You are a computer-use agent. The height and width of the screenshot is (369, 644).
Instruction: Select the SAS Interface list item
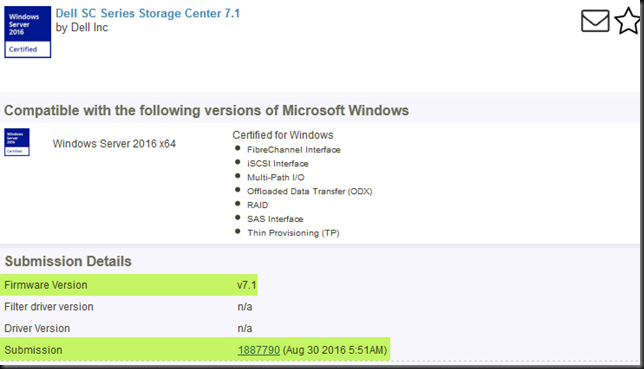click(275, 219)
